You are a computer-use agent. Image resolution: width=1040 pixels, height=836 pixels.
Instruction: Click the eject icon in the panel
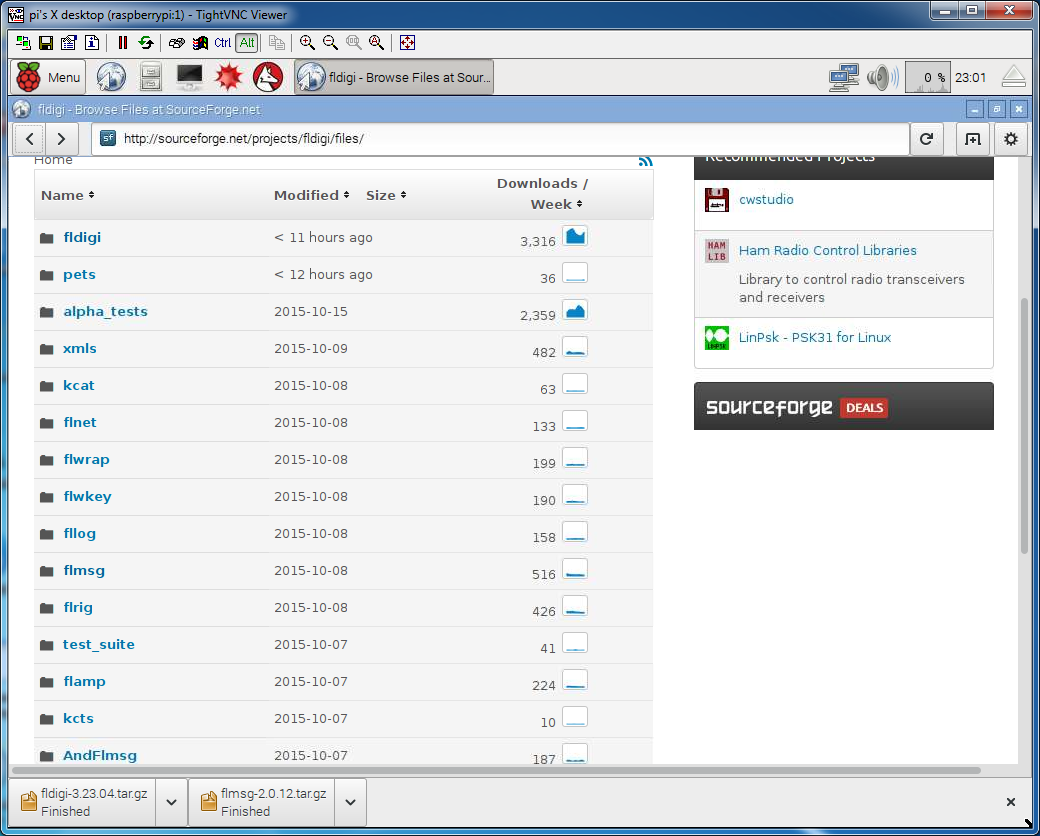coord(1013,77)
